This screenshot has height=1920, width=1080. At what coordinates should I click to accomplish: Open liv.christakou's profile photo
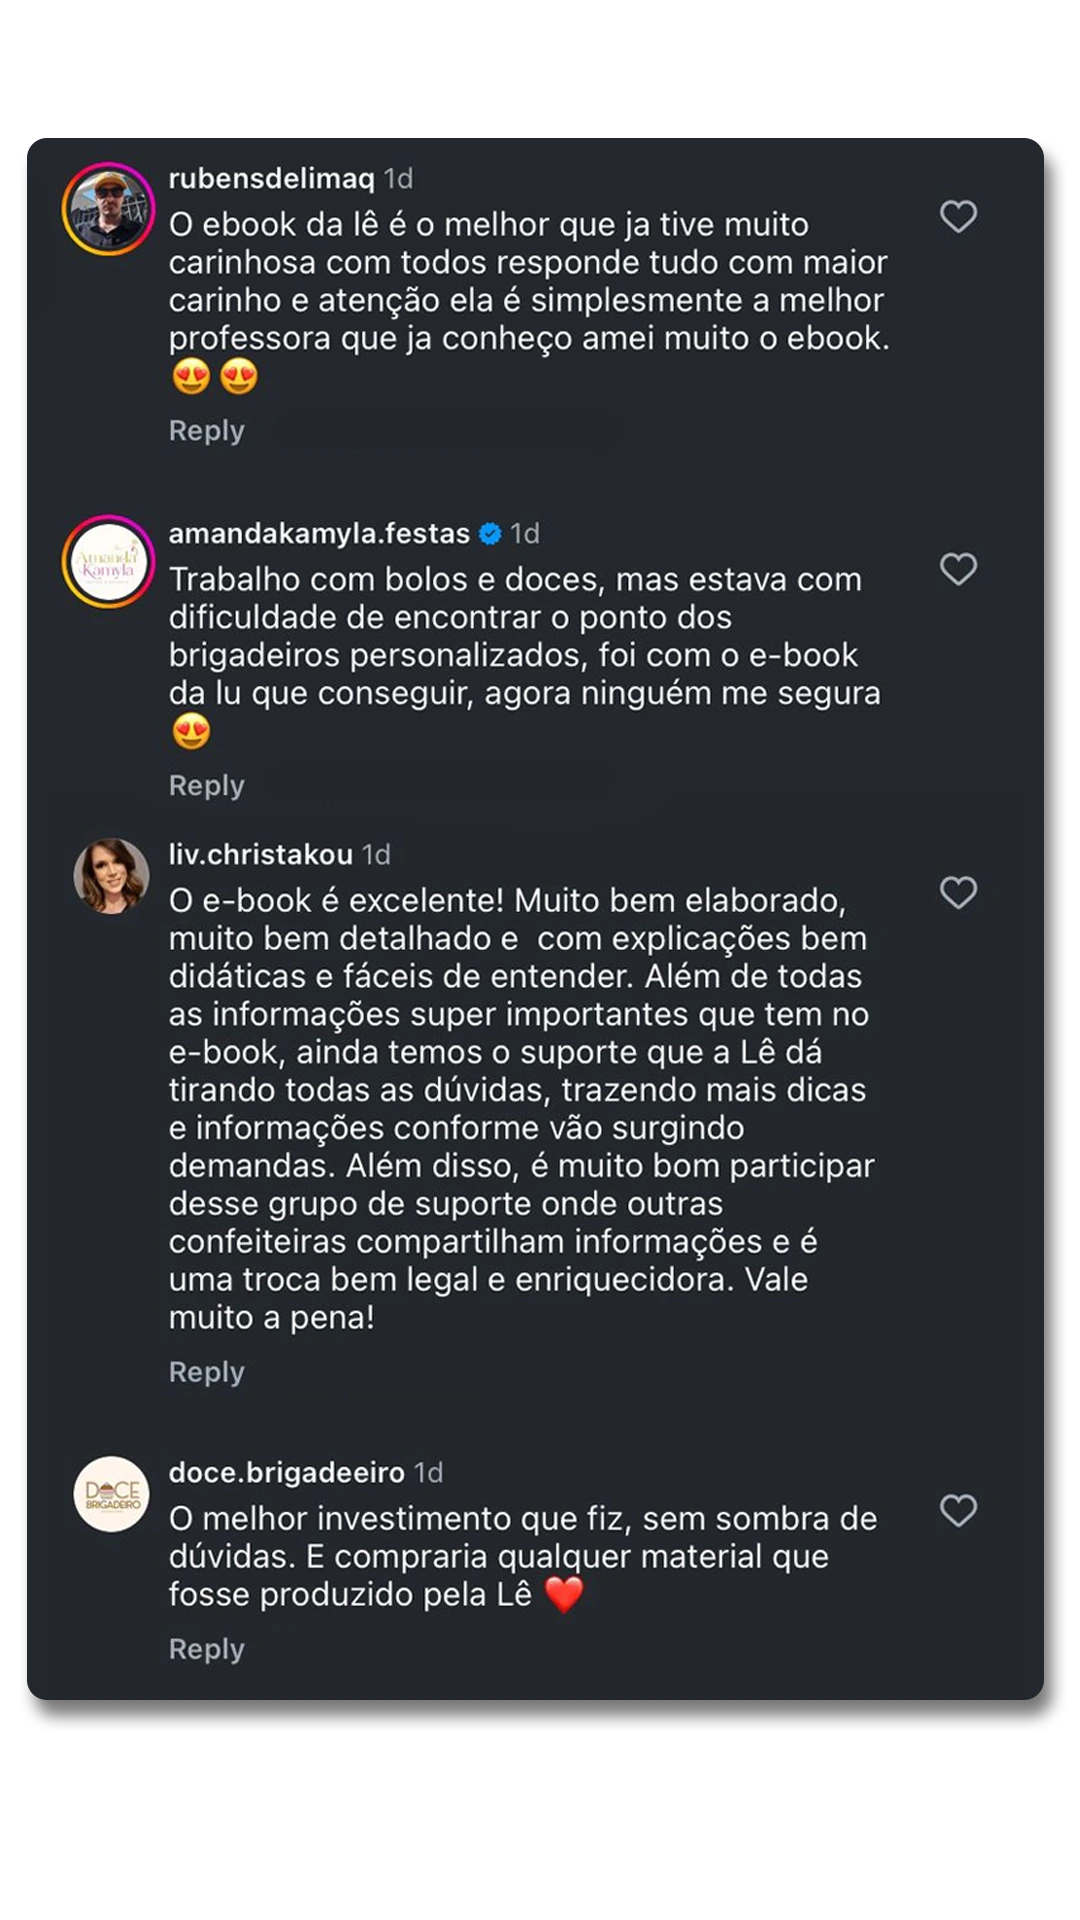(111, 876)
